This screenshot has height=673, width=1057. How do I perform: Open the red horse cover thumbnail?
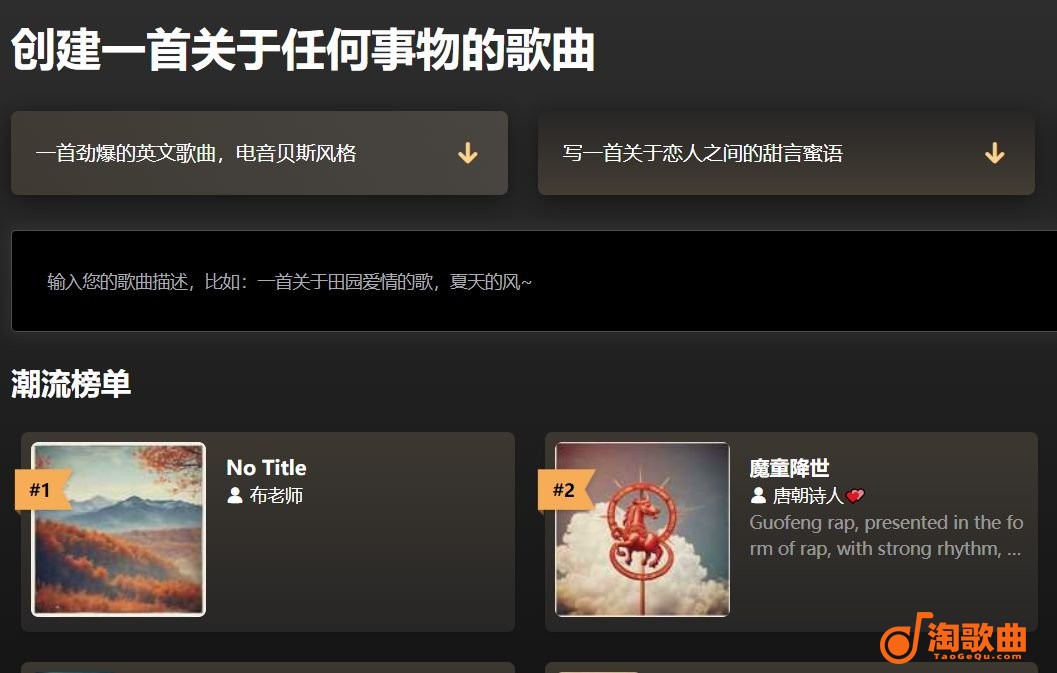click(642, 529)
